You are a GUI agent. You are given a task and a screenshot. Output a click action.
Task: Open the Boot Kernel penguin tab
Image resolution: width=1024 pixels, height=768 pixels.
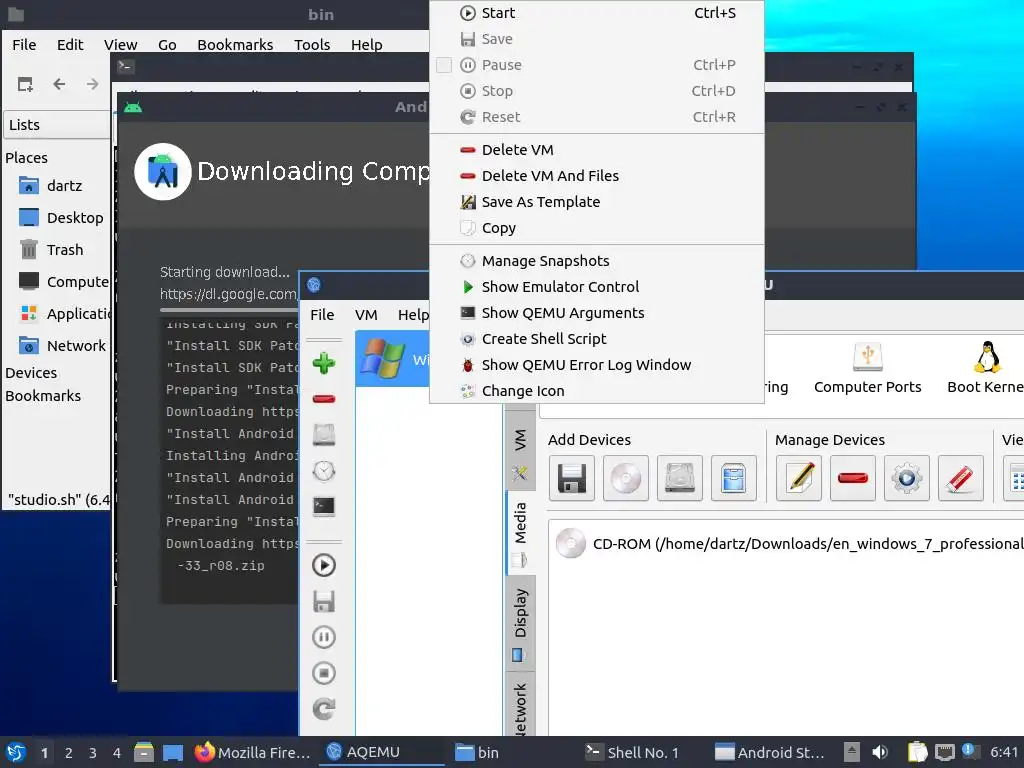986,368
